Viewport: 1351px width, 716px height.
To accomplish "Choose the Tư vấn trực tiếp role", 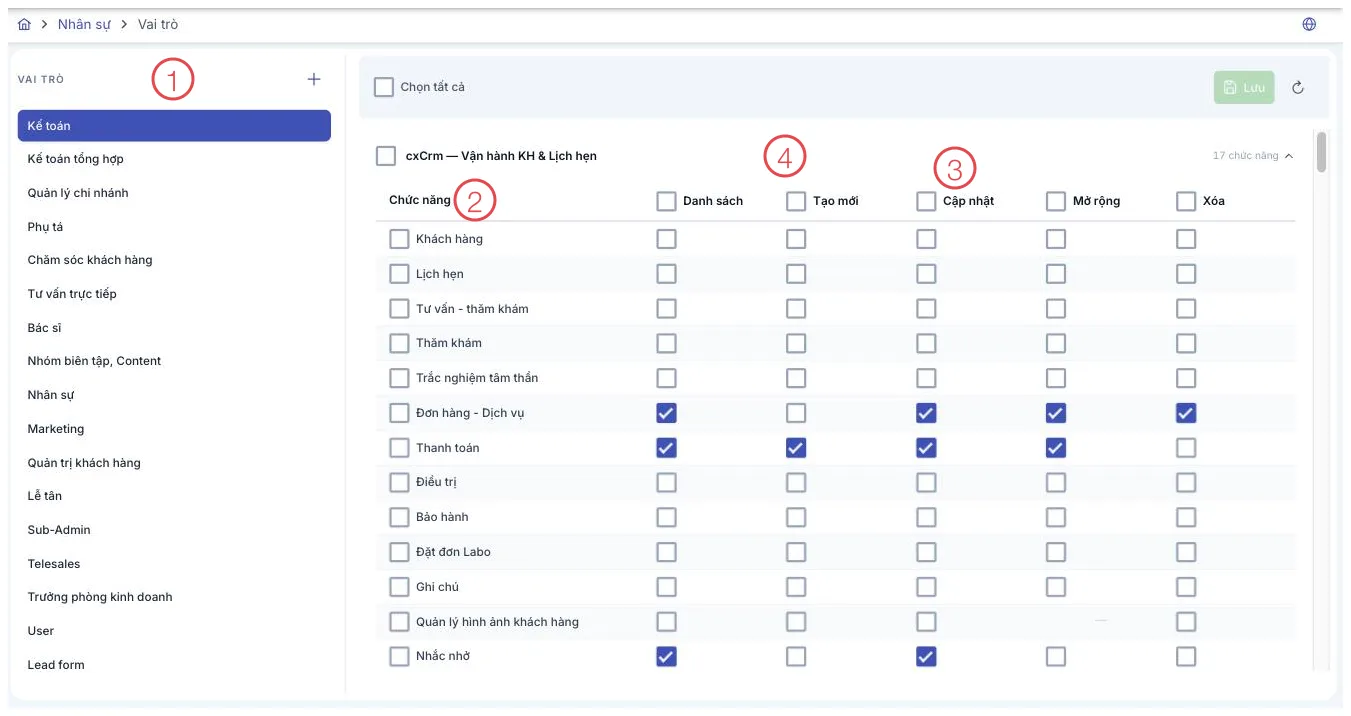I will [174, 294].
